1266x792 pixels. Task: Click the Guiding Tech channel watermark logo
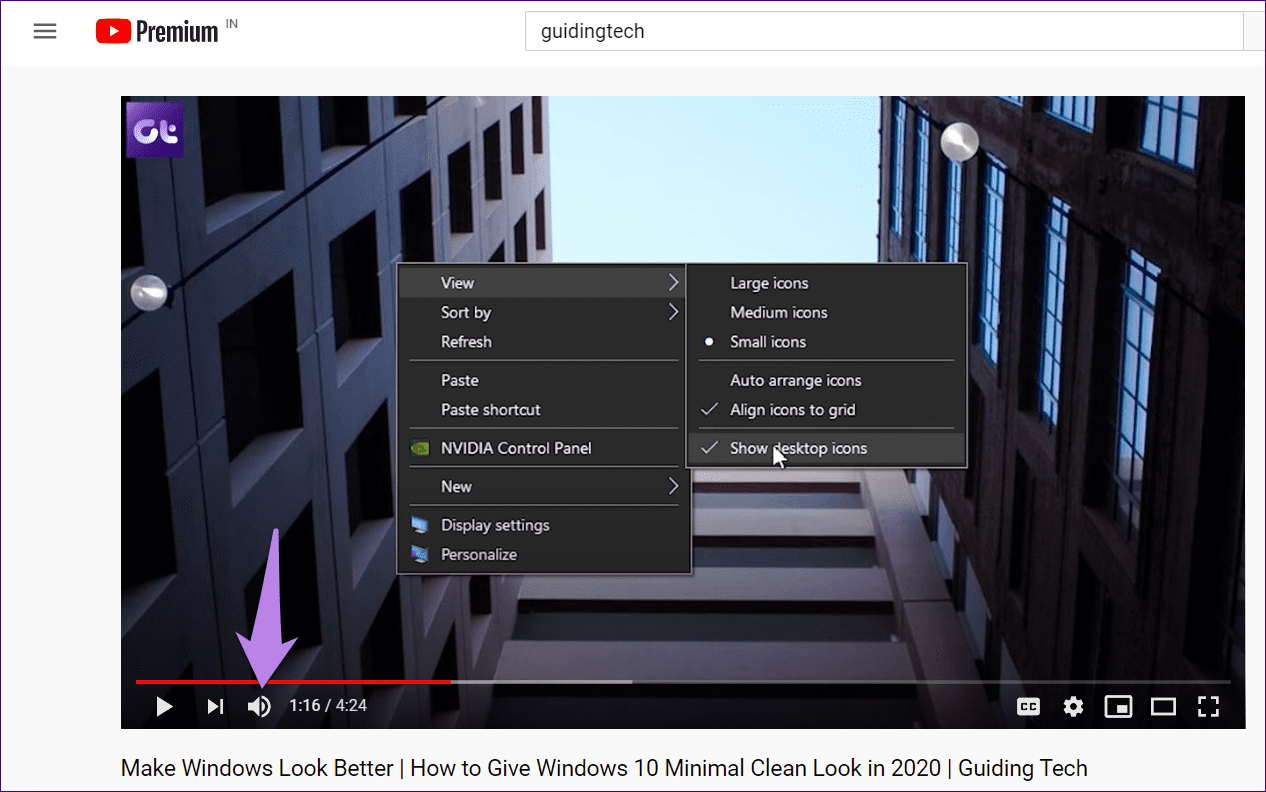click(155, 129)
